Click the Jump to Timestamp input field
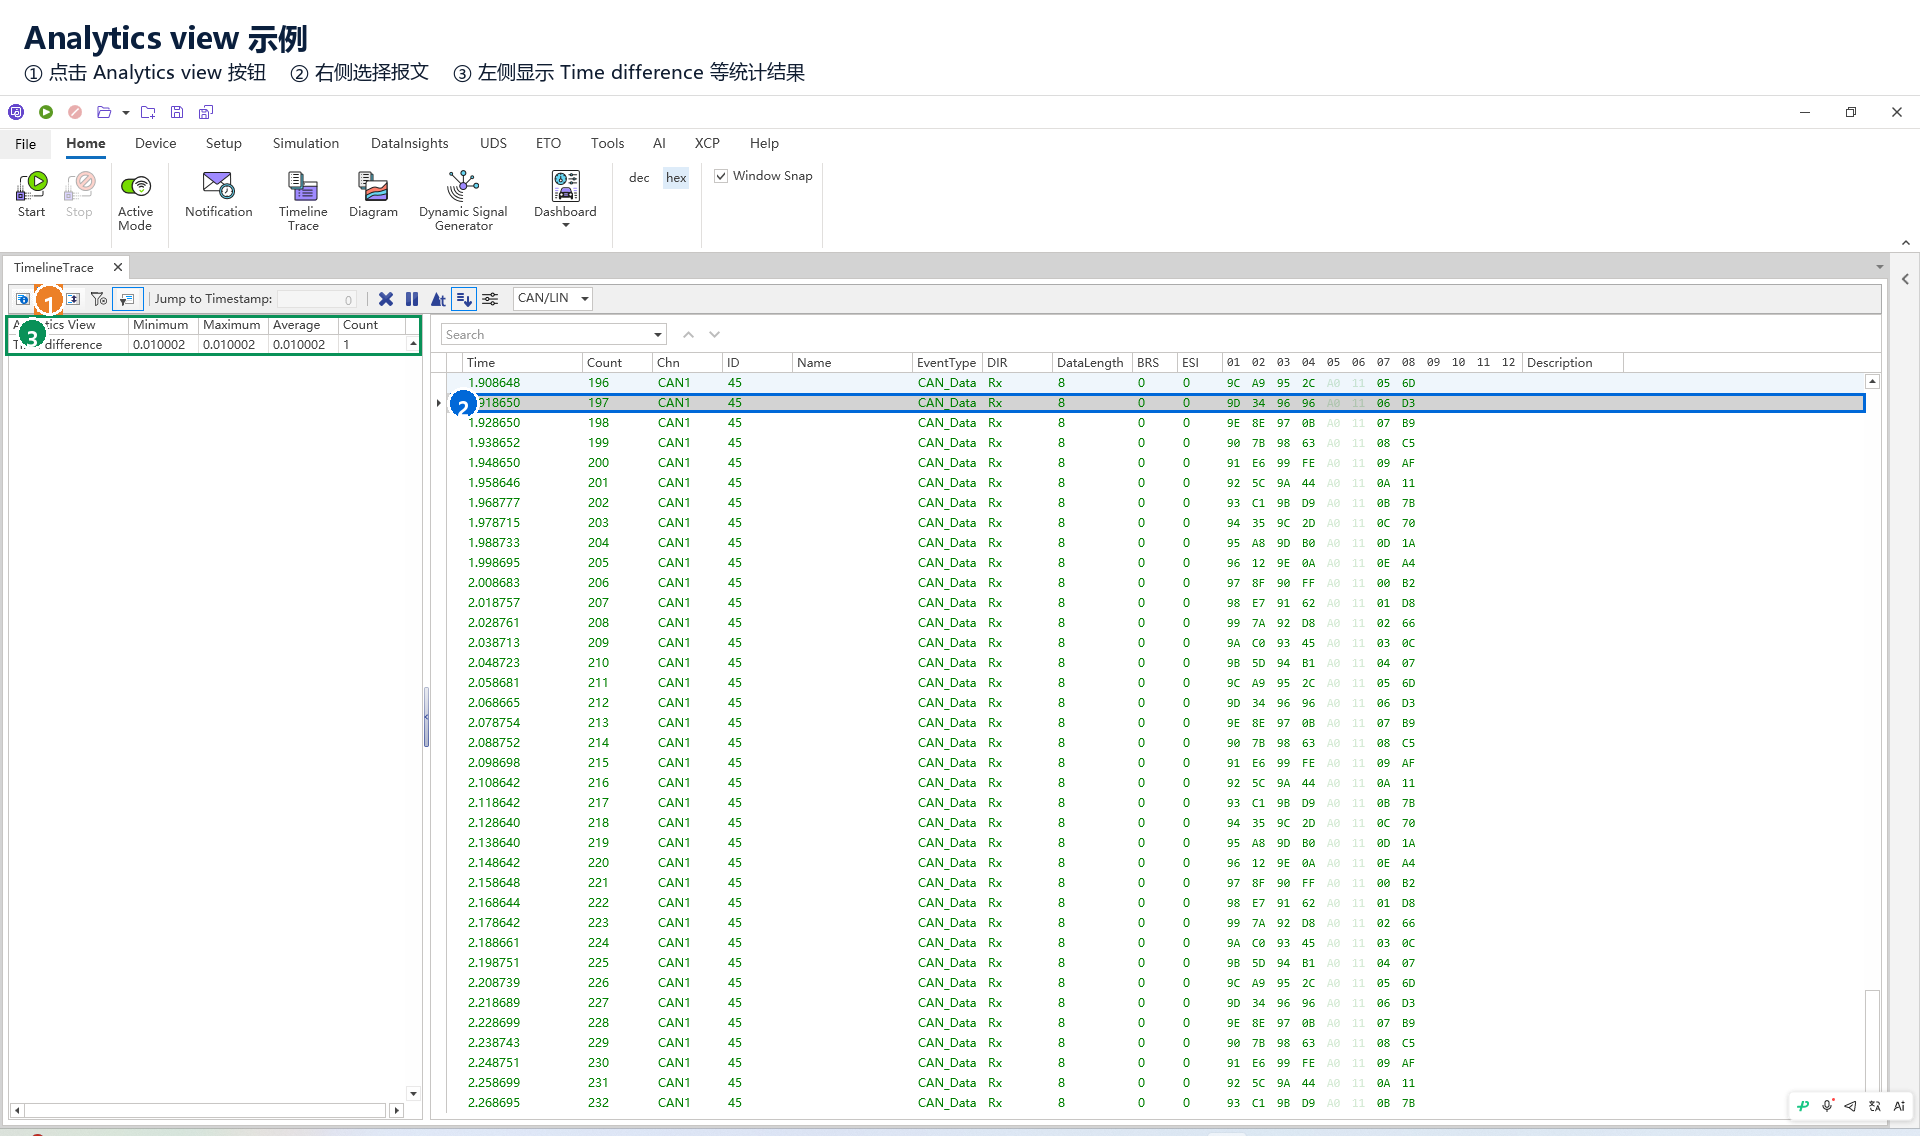The width and height of the screenshot is (1920, 1136). (x=317, y=299)
